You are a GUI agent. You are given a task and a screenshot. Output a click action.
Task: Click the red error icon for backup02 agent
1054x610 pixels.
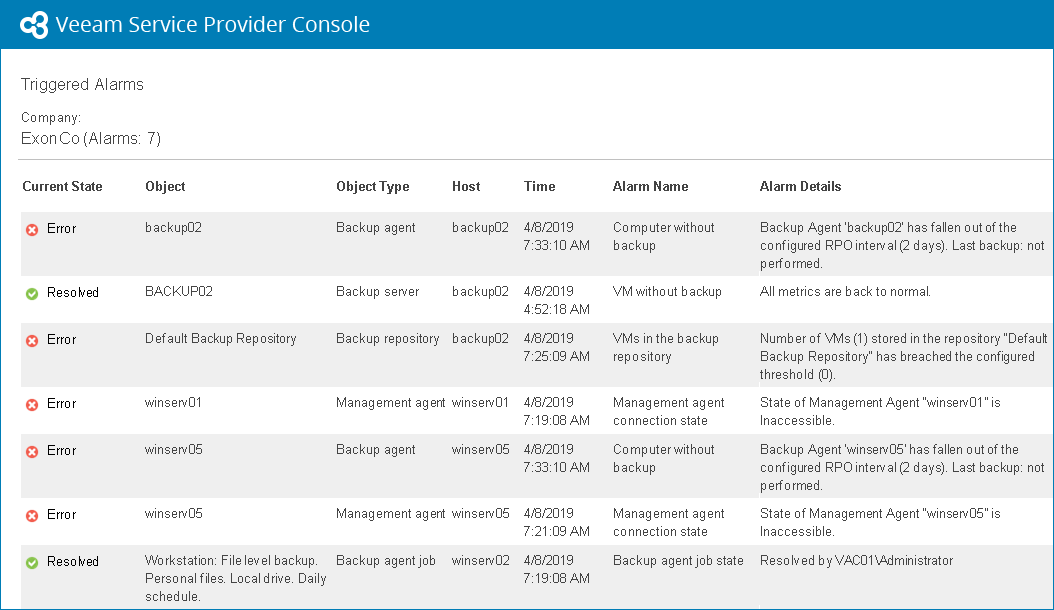(x=32, y=229)
